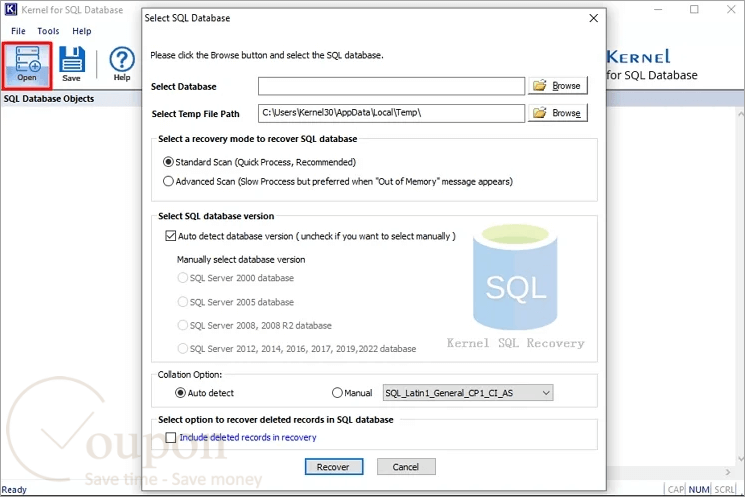Click the SCRL status bar indicator
This screenshot has width=745, height=497.
[x=724, y=489]
